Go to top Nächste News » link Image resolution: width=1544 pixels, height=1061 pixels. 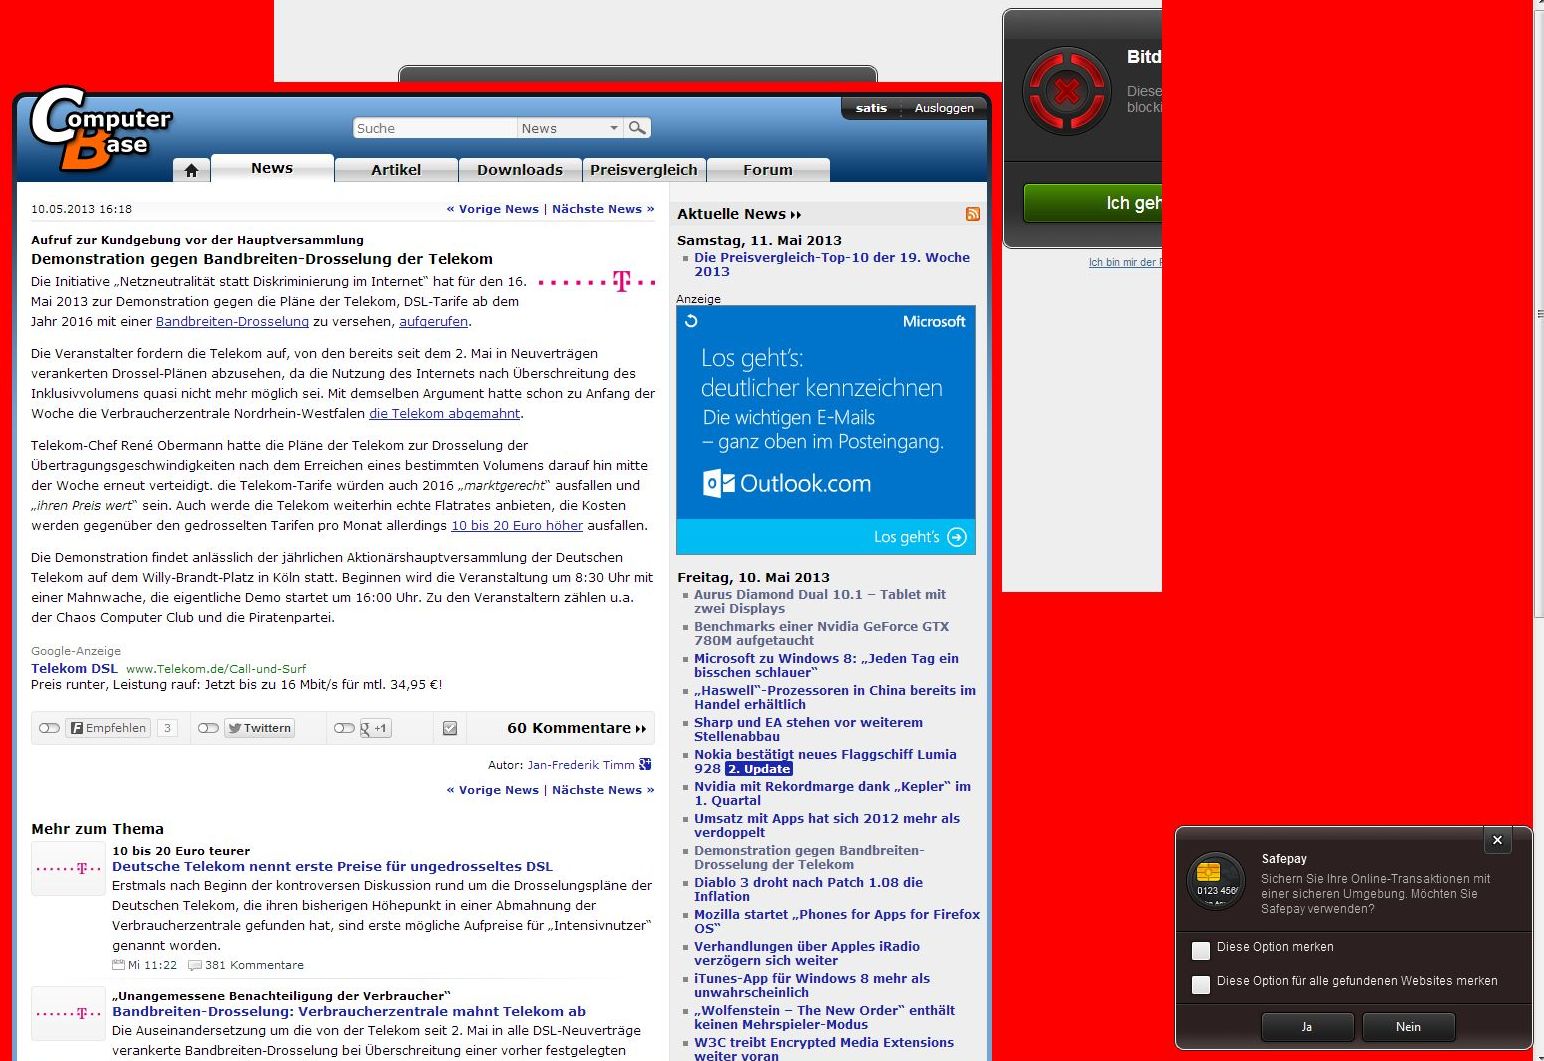click(603, 209)
